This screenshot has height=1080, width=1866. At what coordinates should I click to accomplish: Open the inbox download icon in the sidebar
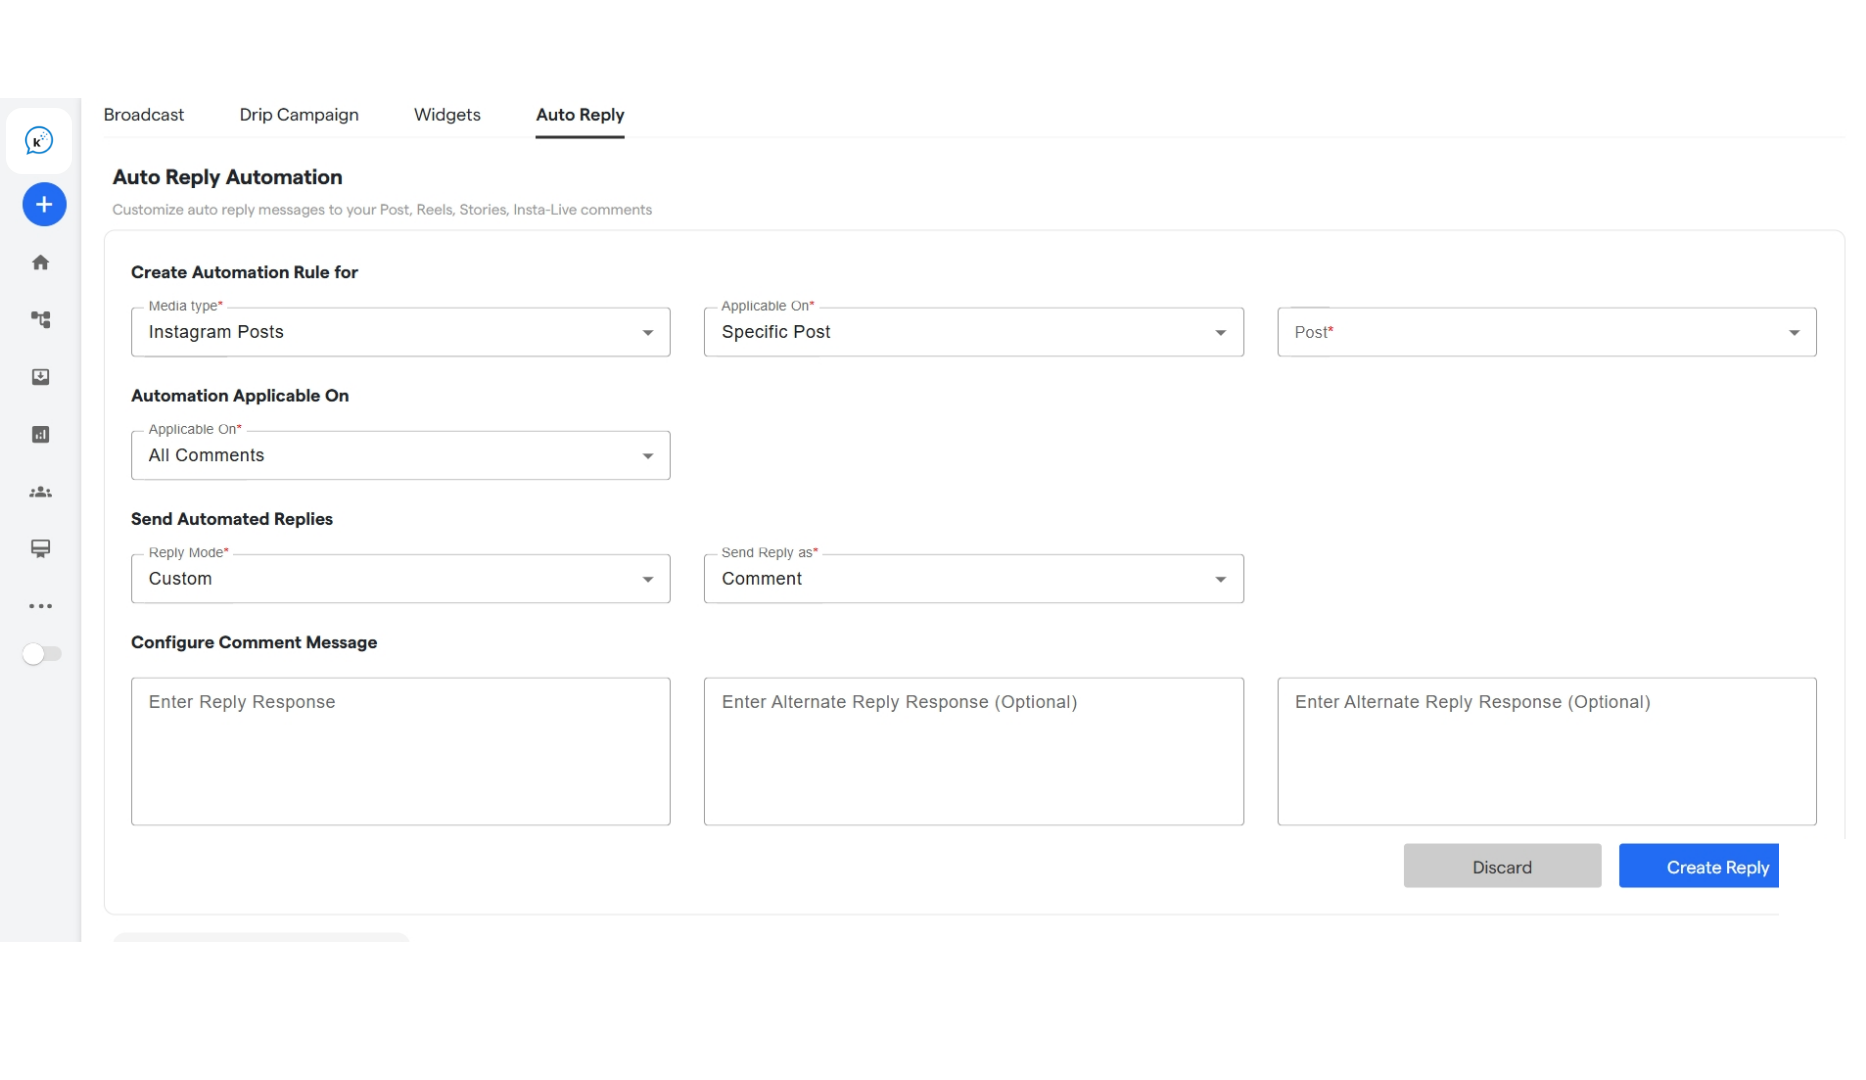coord(41,377)
